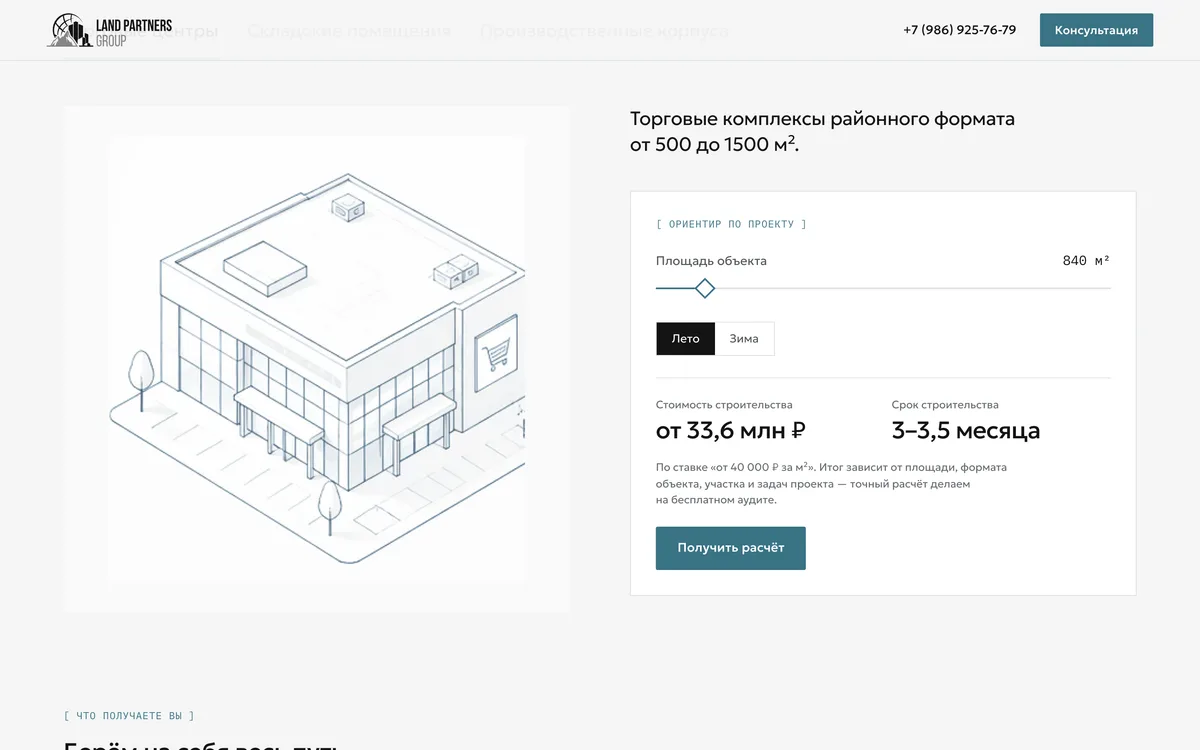Open the Консультация request button
This screenshot has height=750, width=1200.
(1096, 30)
